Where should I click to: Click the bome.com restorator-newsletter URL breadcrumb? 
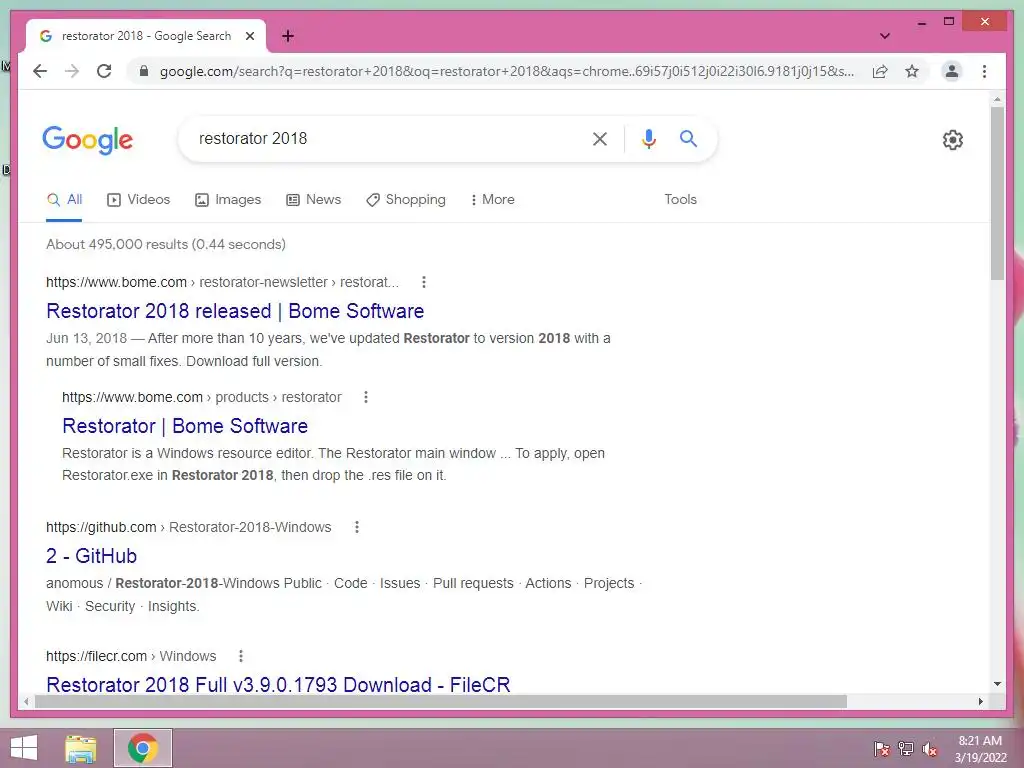click(222, 282)
